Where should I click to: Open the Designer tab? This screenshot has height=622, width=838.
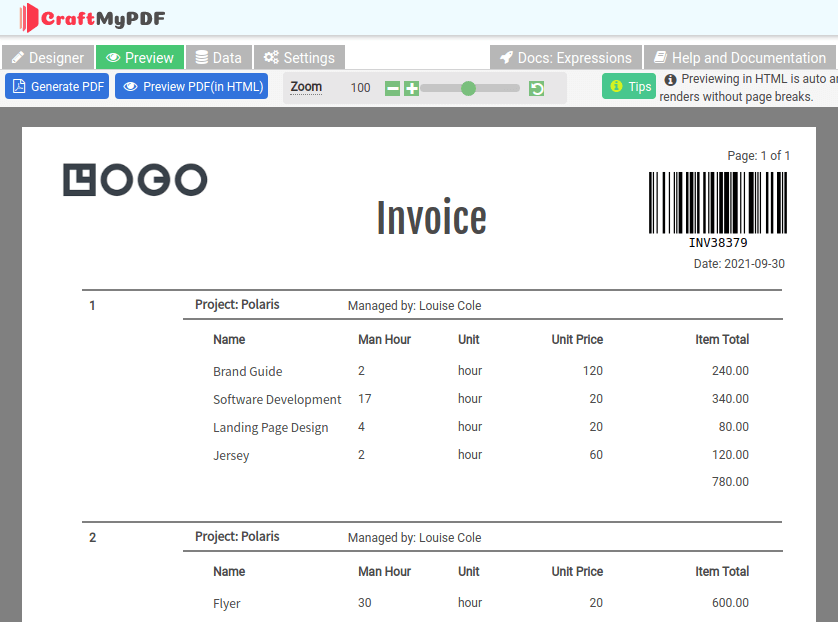pos(48,57)
